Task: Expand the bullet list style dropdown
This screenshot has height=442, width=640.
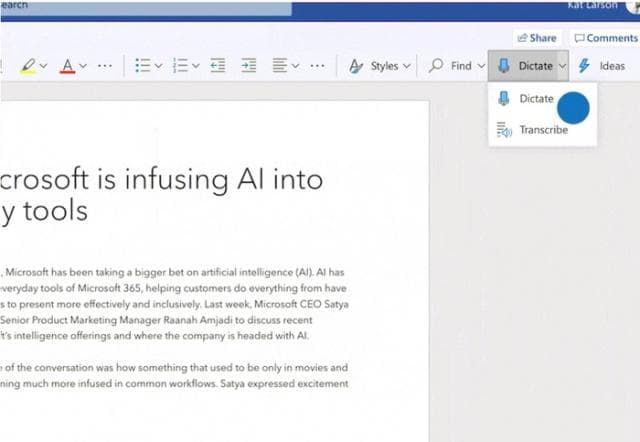Action: [x=159, y=66]
